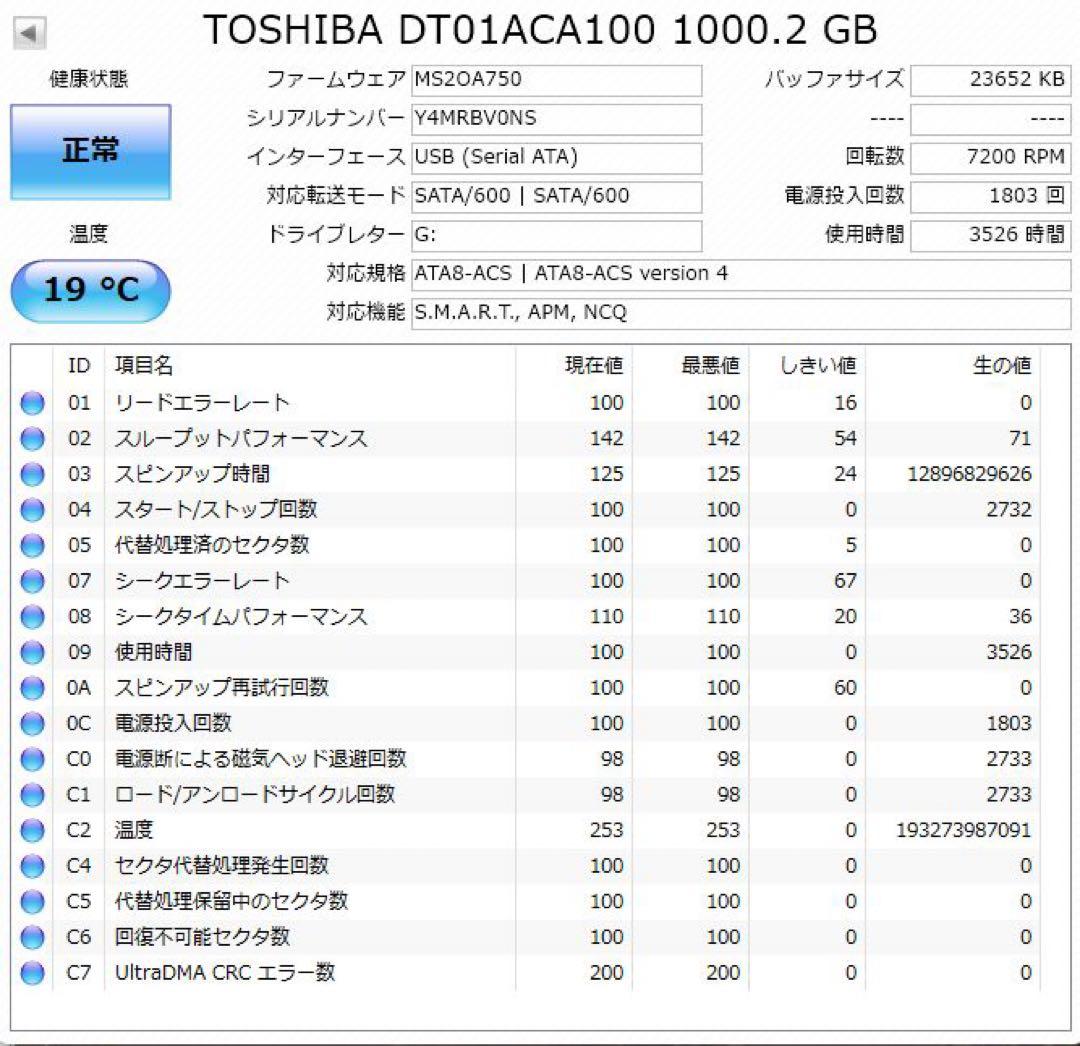Select threshold value 67 in シークエラーレート row

pos(845,581)
